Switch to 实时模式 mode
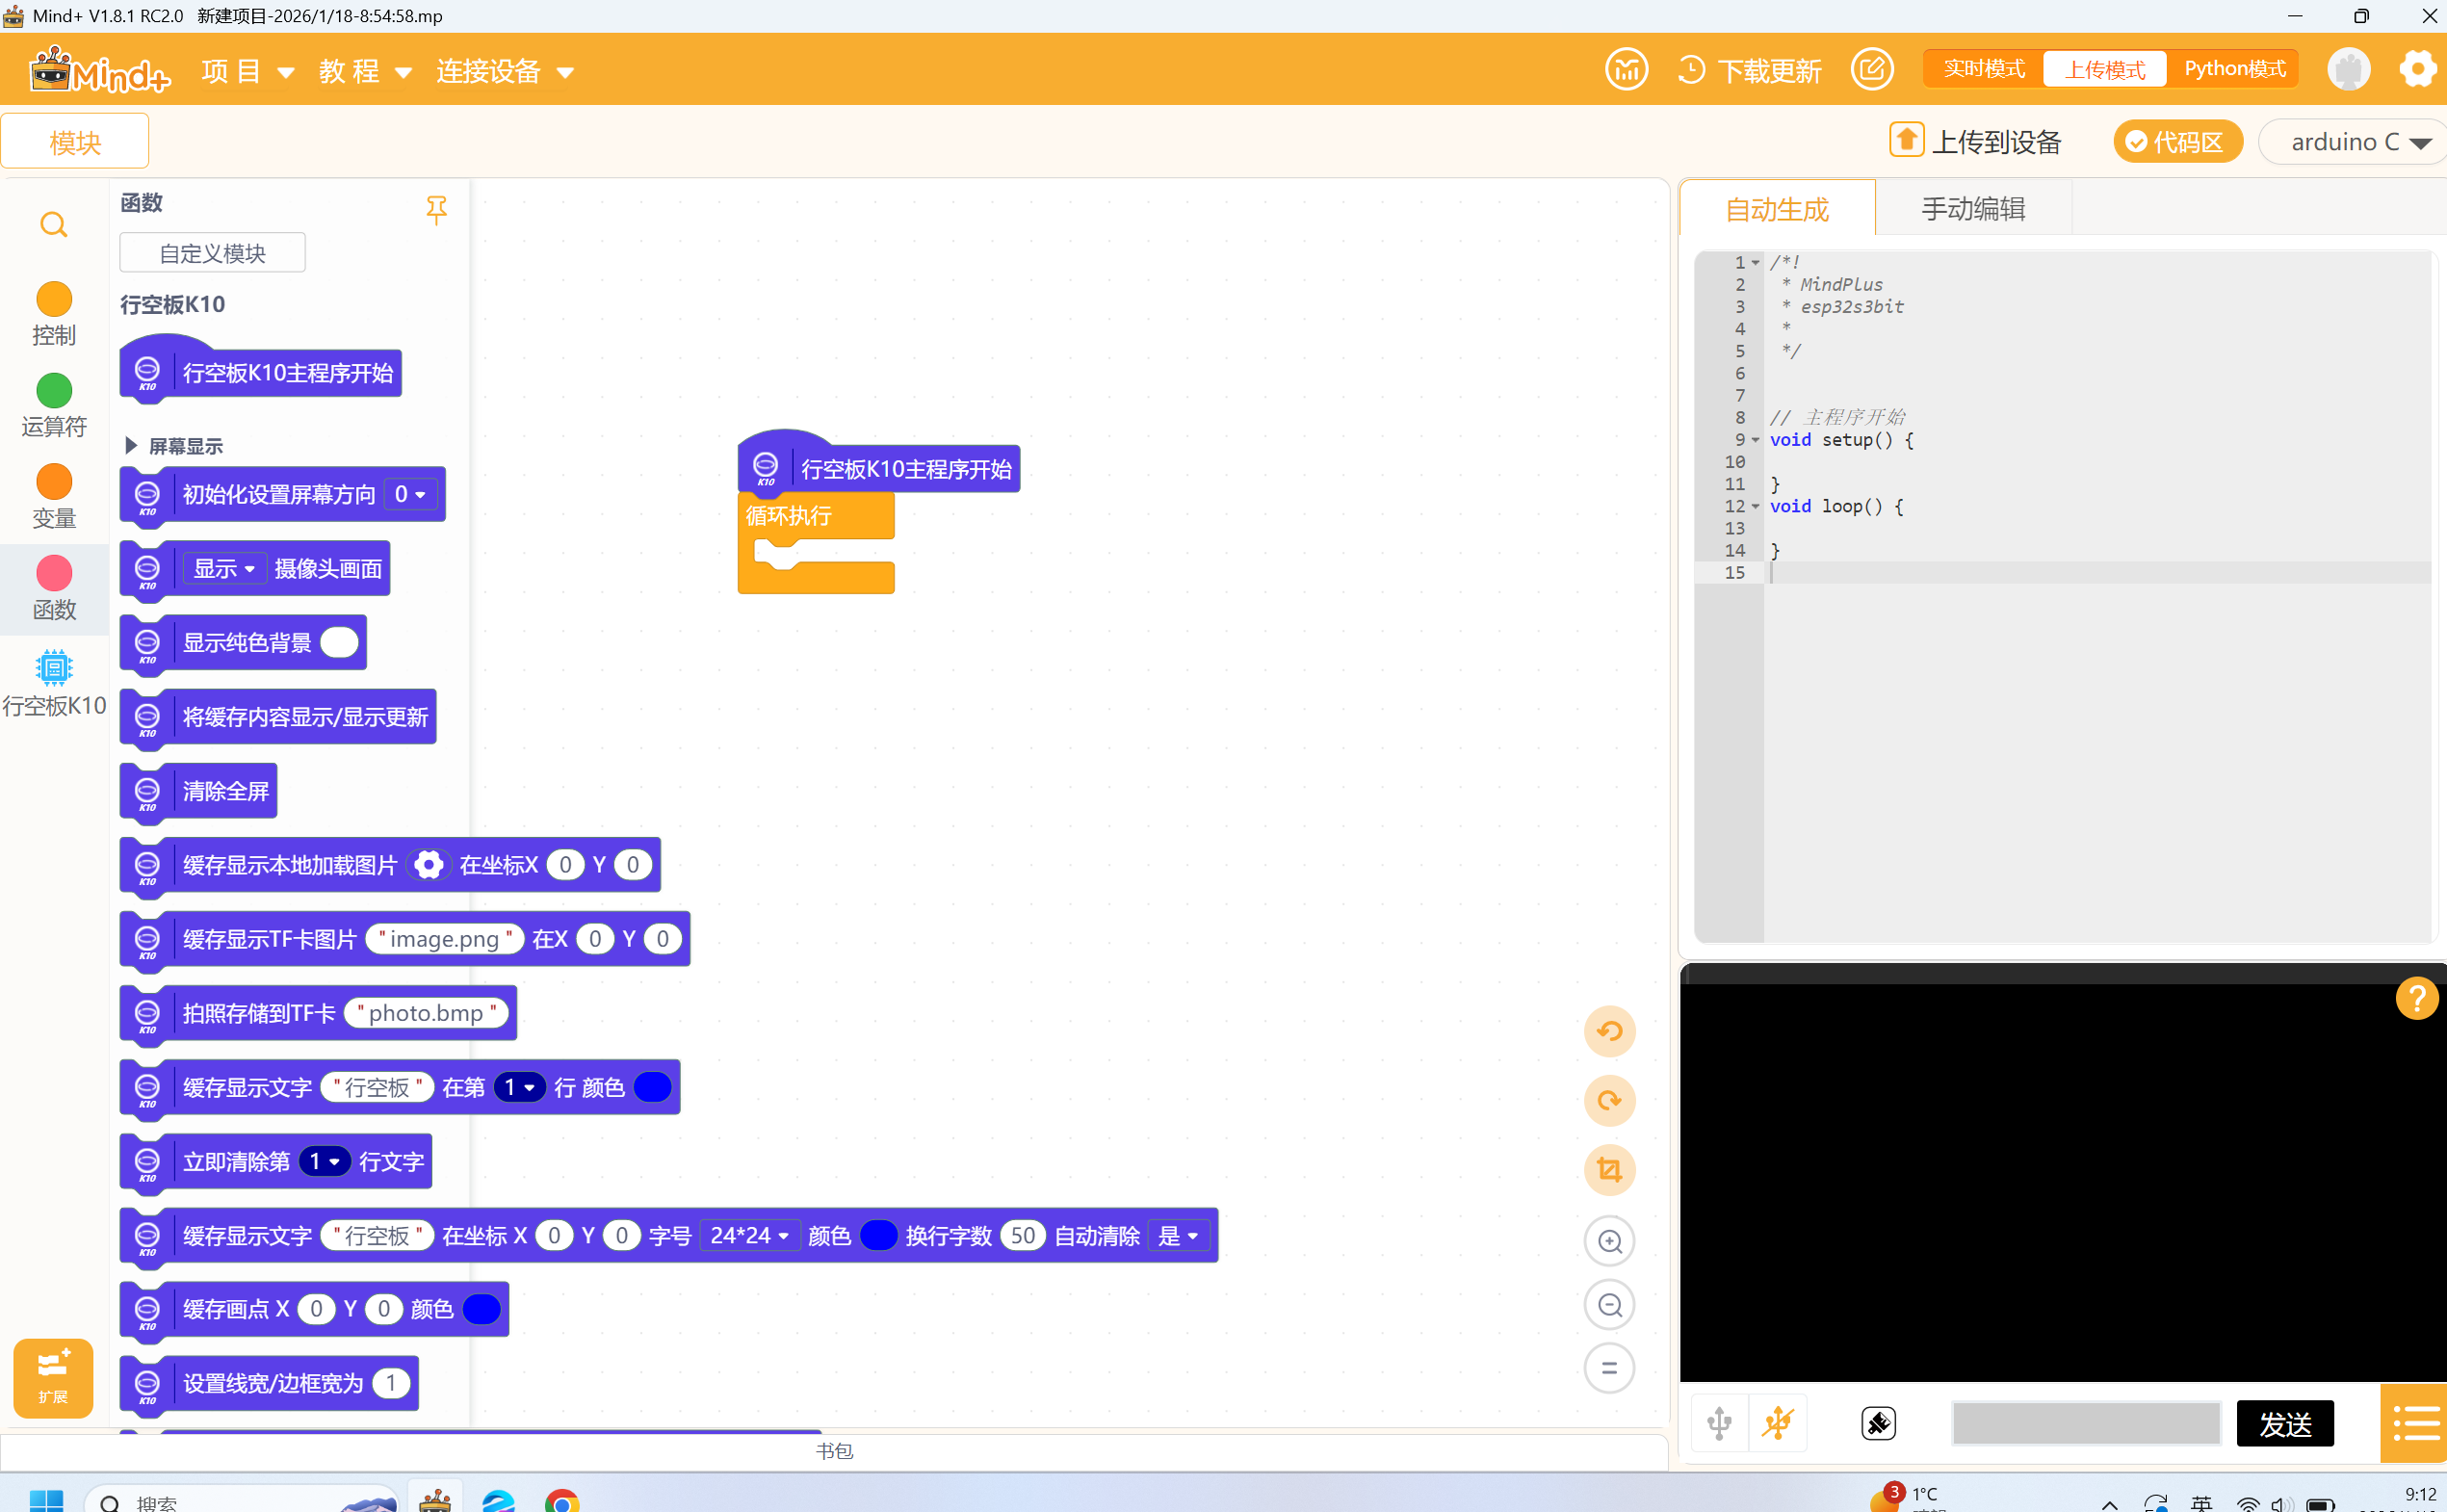2447x1512 pixels. [x=1983, y=69]
